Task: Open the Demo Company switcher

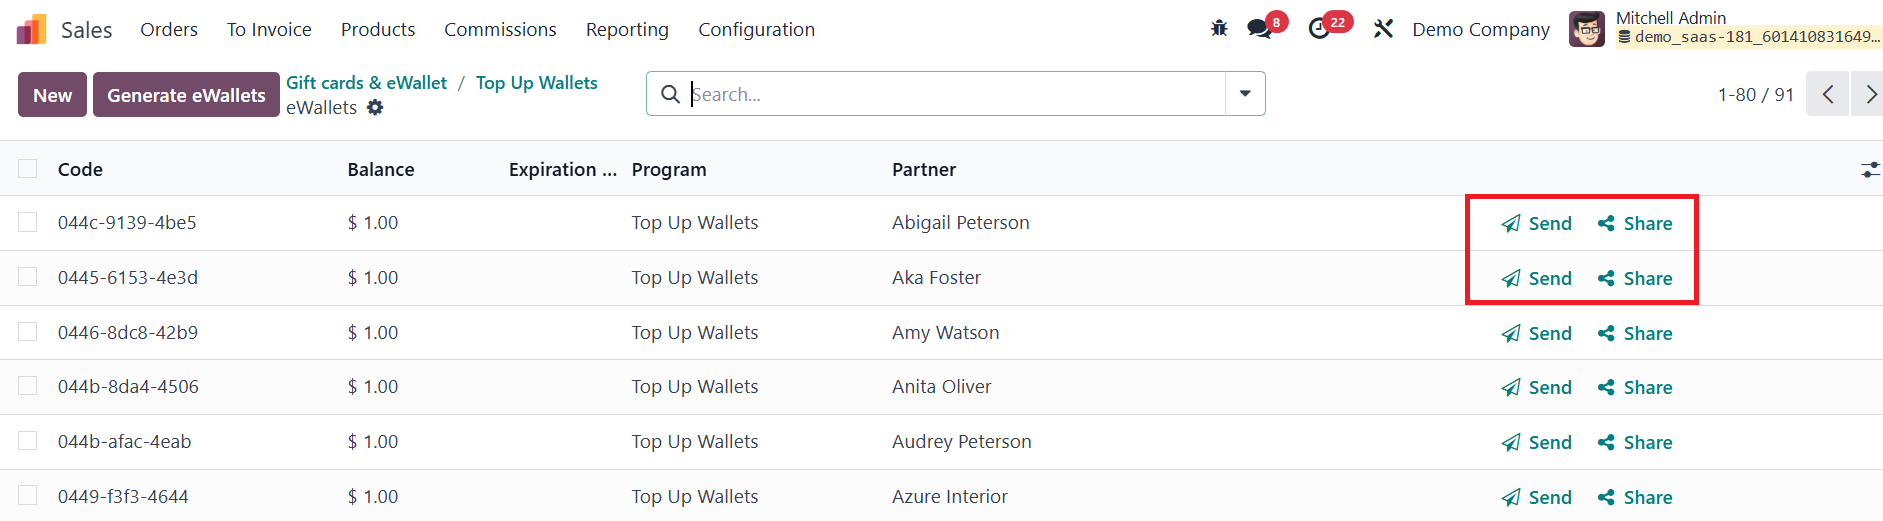Action: (1480, 29)
